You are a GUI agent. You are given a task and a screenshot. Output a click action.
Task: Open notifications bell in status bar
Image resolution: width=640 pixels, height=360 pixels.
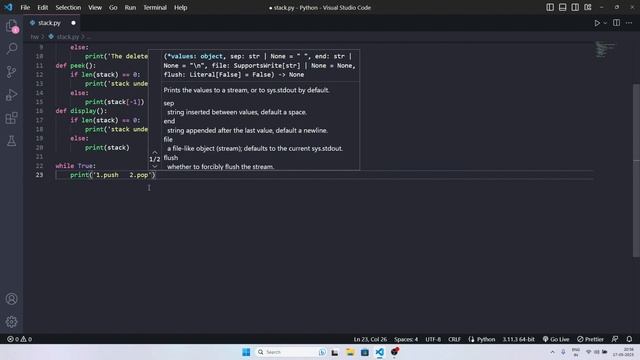coord(629,339)
